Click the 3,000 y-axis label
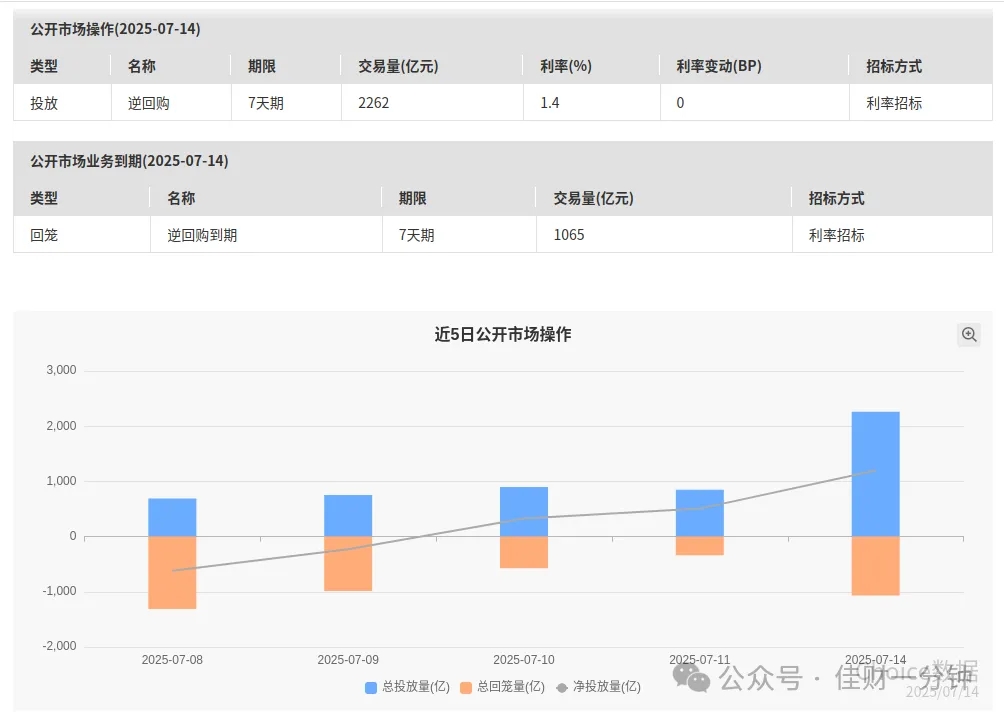The height and width of the screenshot is (718, 1004). (61, 370)
